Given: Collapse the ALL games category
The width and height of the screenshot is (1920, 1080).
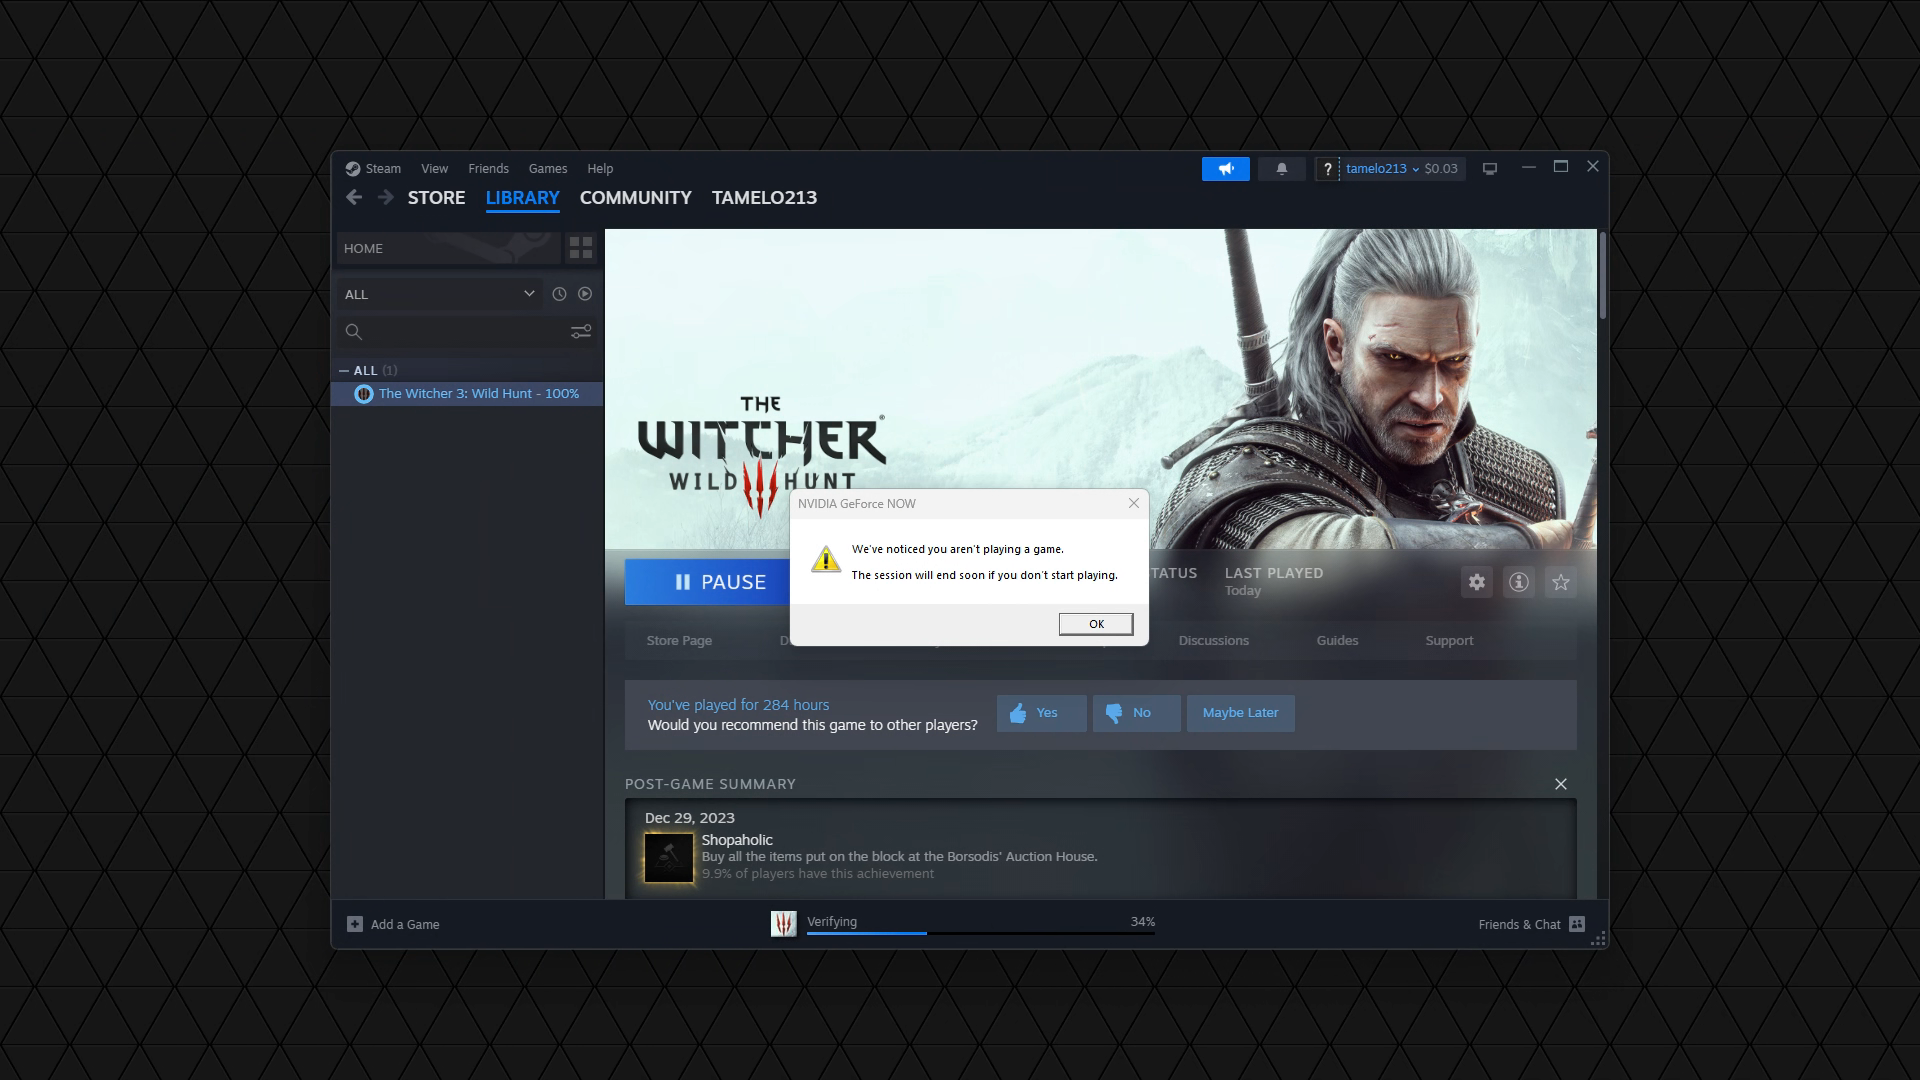Looking at the screenshot, I should 344,371.
